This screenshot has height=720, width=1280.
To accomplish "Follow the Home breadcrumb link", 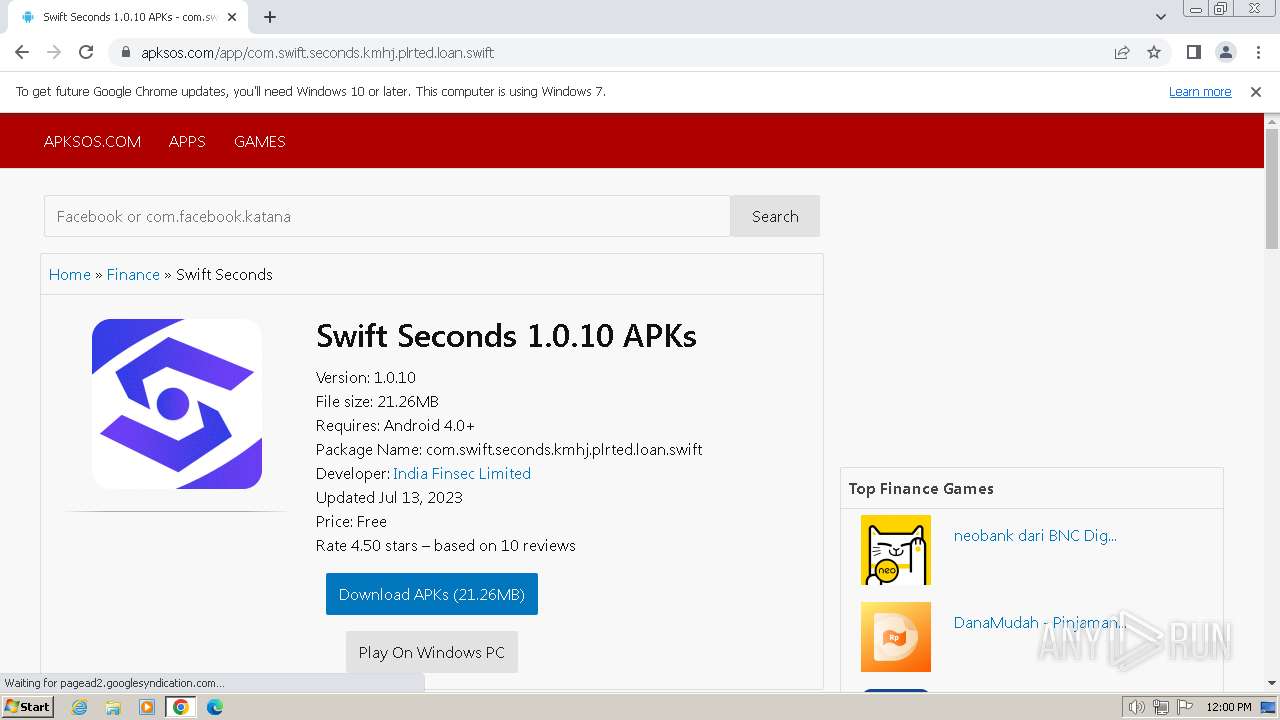I will click(70, 274).
